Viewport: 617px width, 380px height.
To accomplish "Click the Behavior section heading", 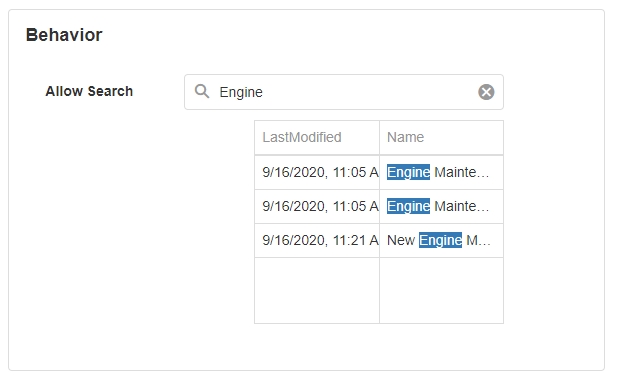I will pyautogui.click(x=64, y=35).
